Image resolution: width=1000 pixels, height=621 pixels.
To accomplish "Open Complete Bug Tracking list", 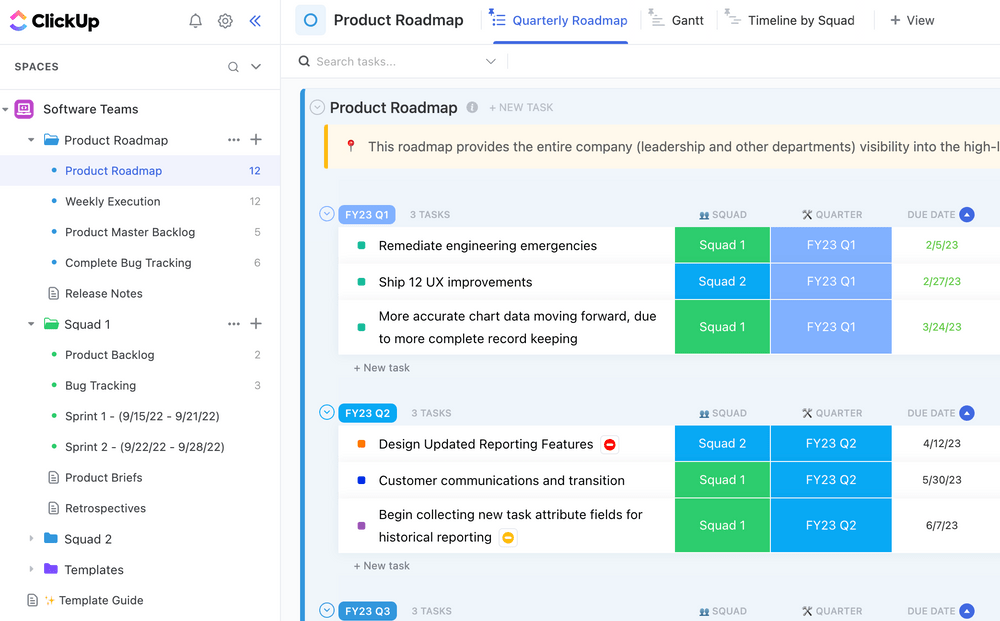I will (x=128, y=263).
